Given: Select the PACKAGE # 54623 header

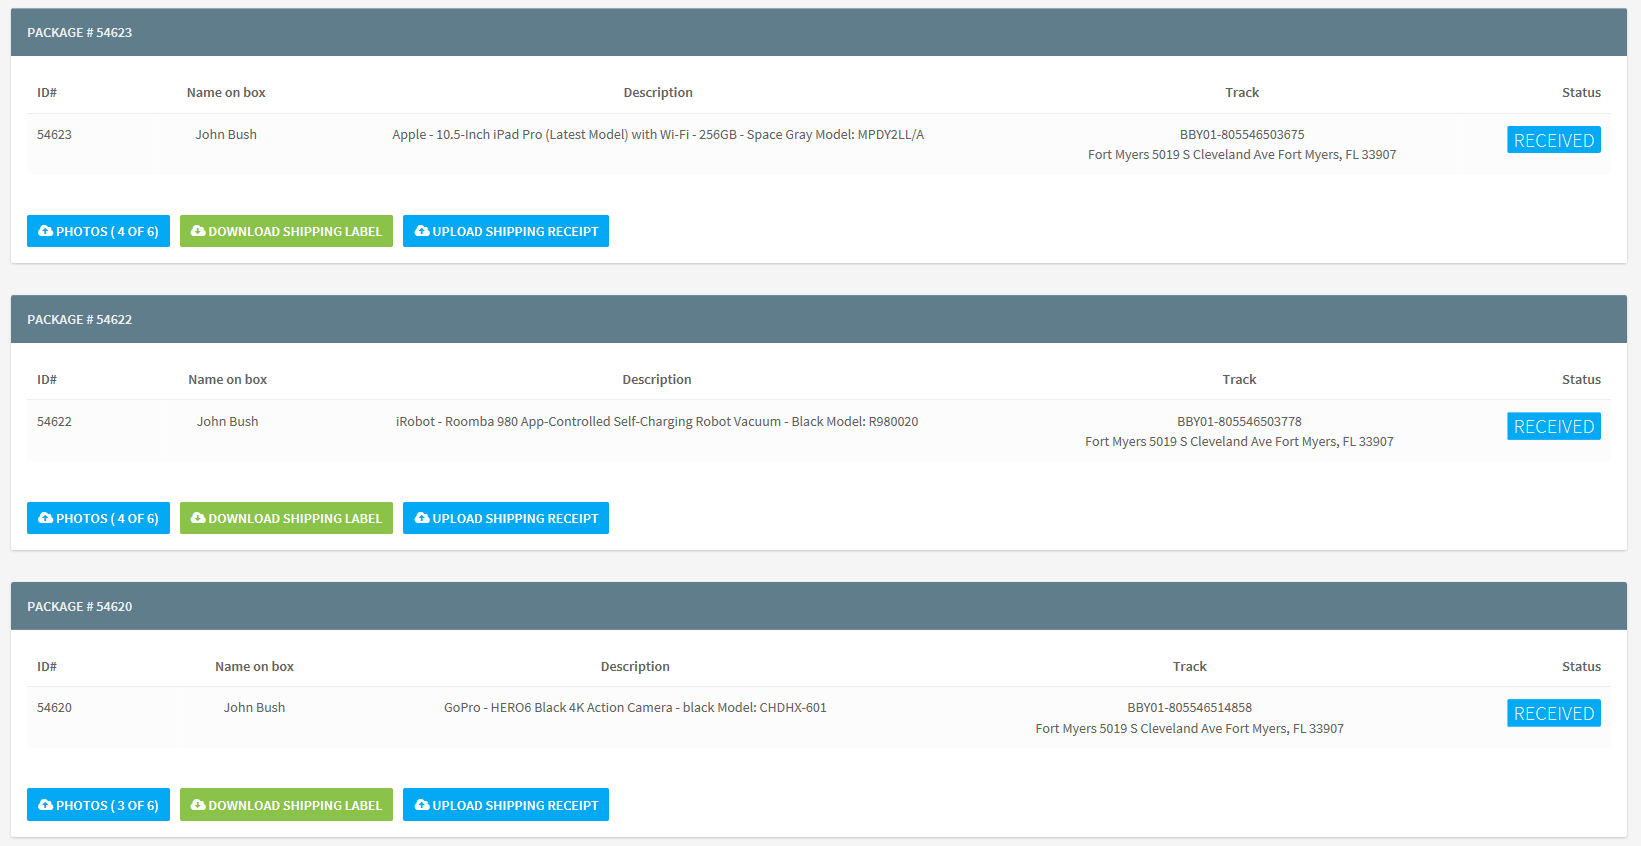Looking at the screenshot, I should pos(819,32).
